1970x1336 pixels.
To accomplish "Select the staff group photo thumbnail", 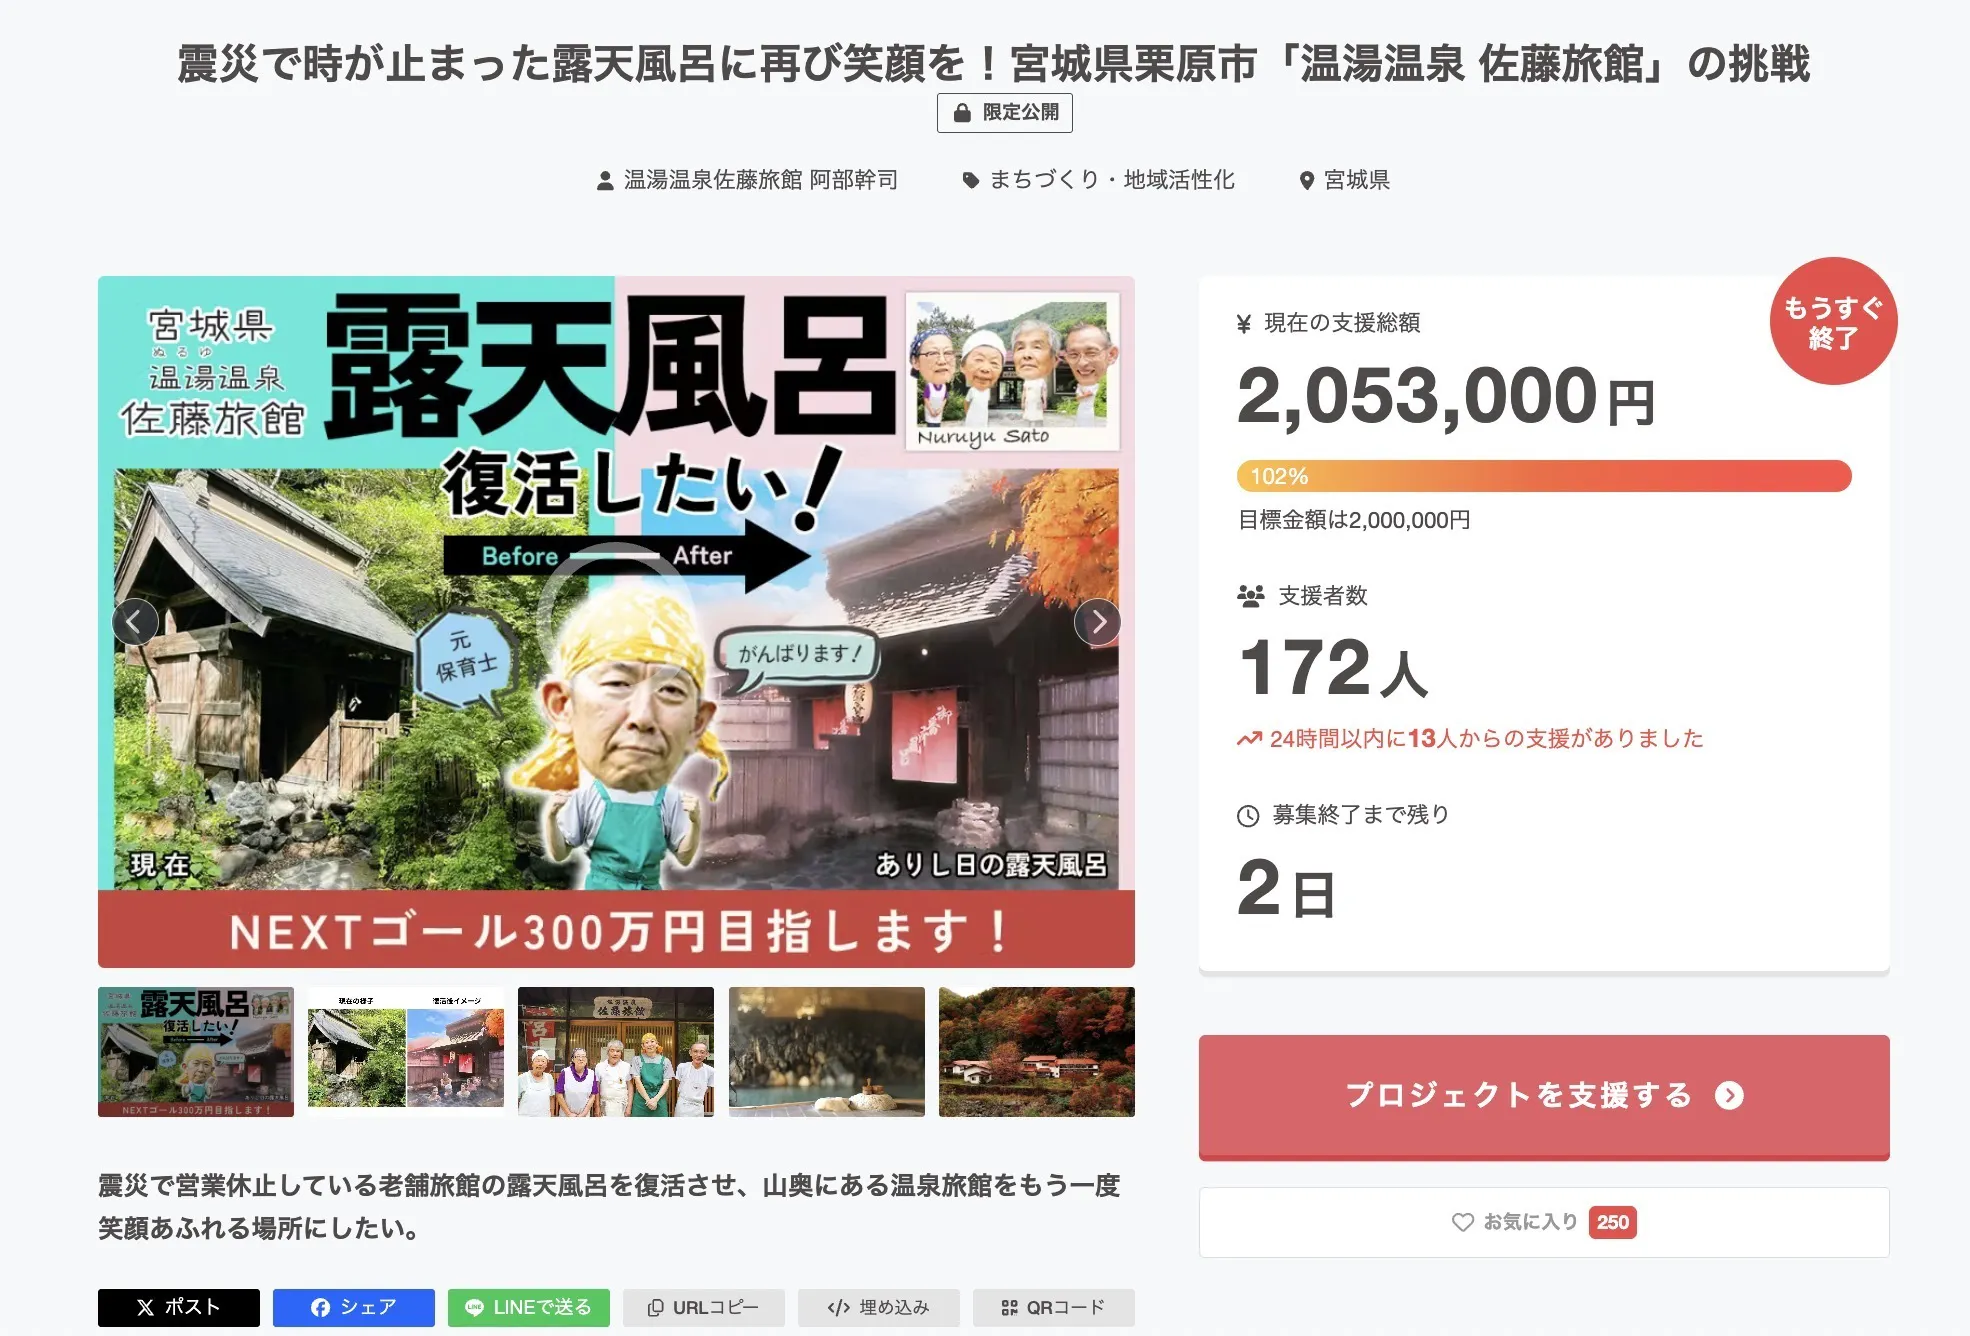I will [616, 1052].
